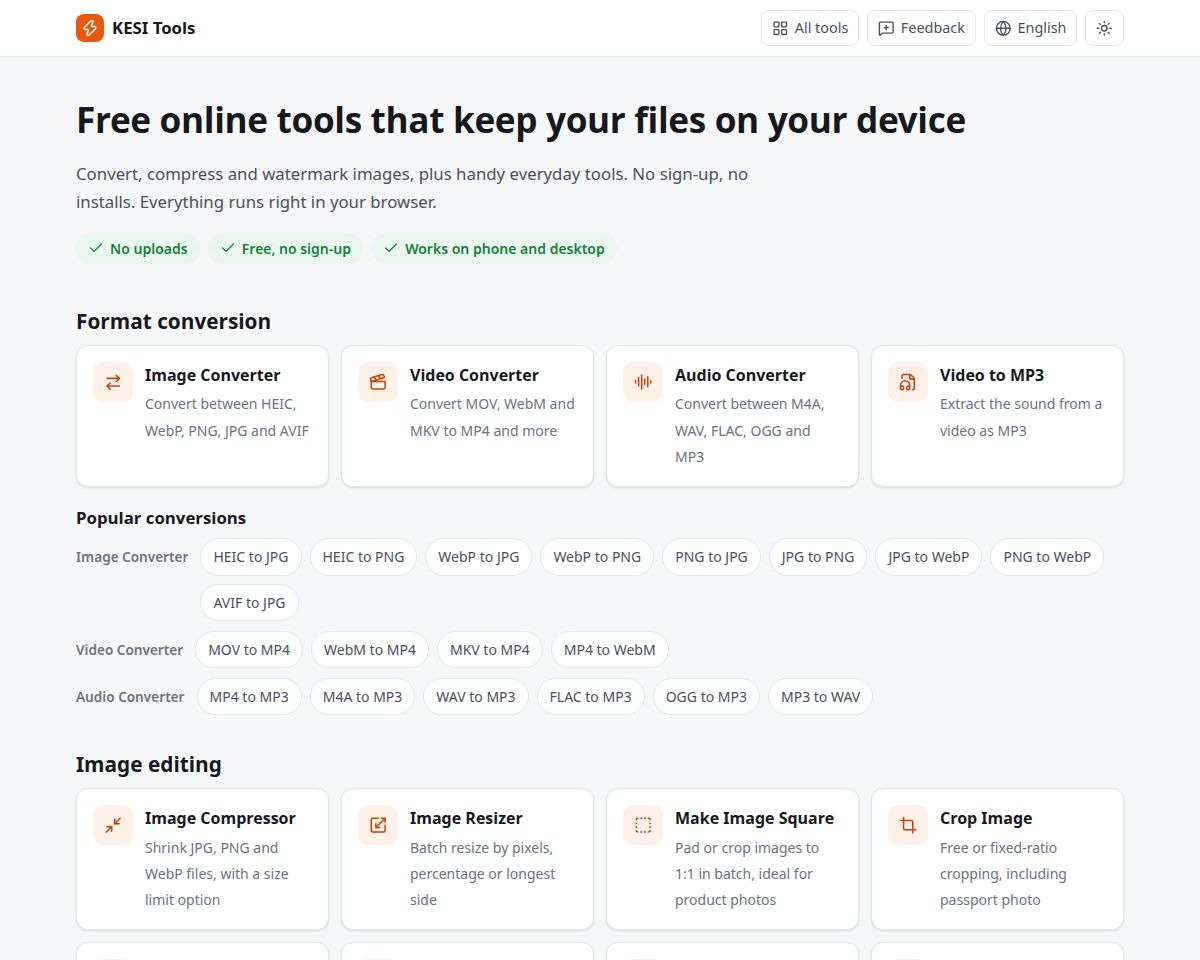Choose the AVIF to JPG conversion
This screenshot has width=1200, height=960.
click(x=249, y=603)
